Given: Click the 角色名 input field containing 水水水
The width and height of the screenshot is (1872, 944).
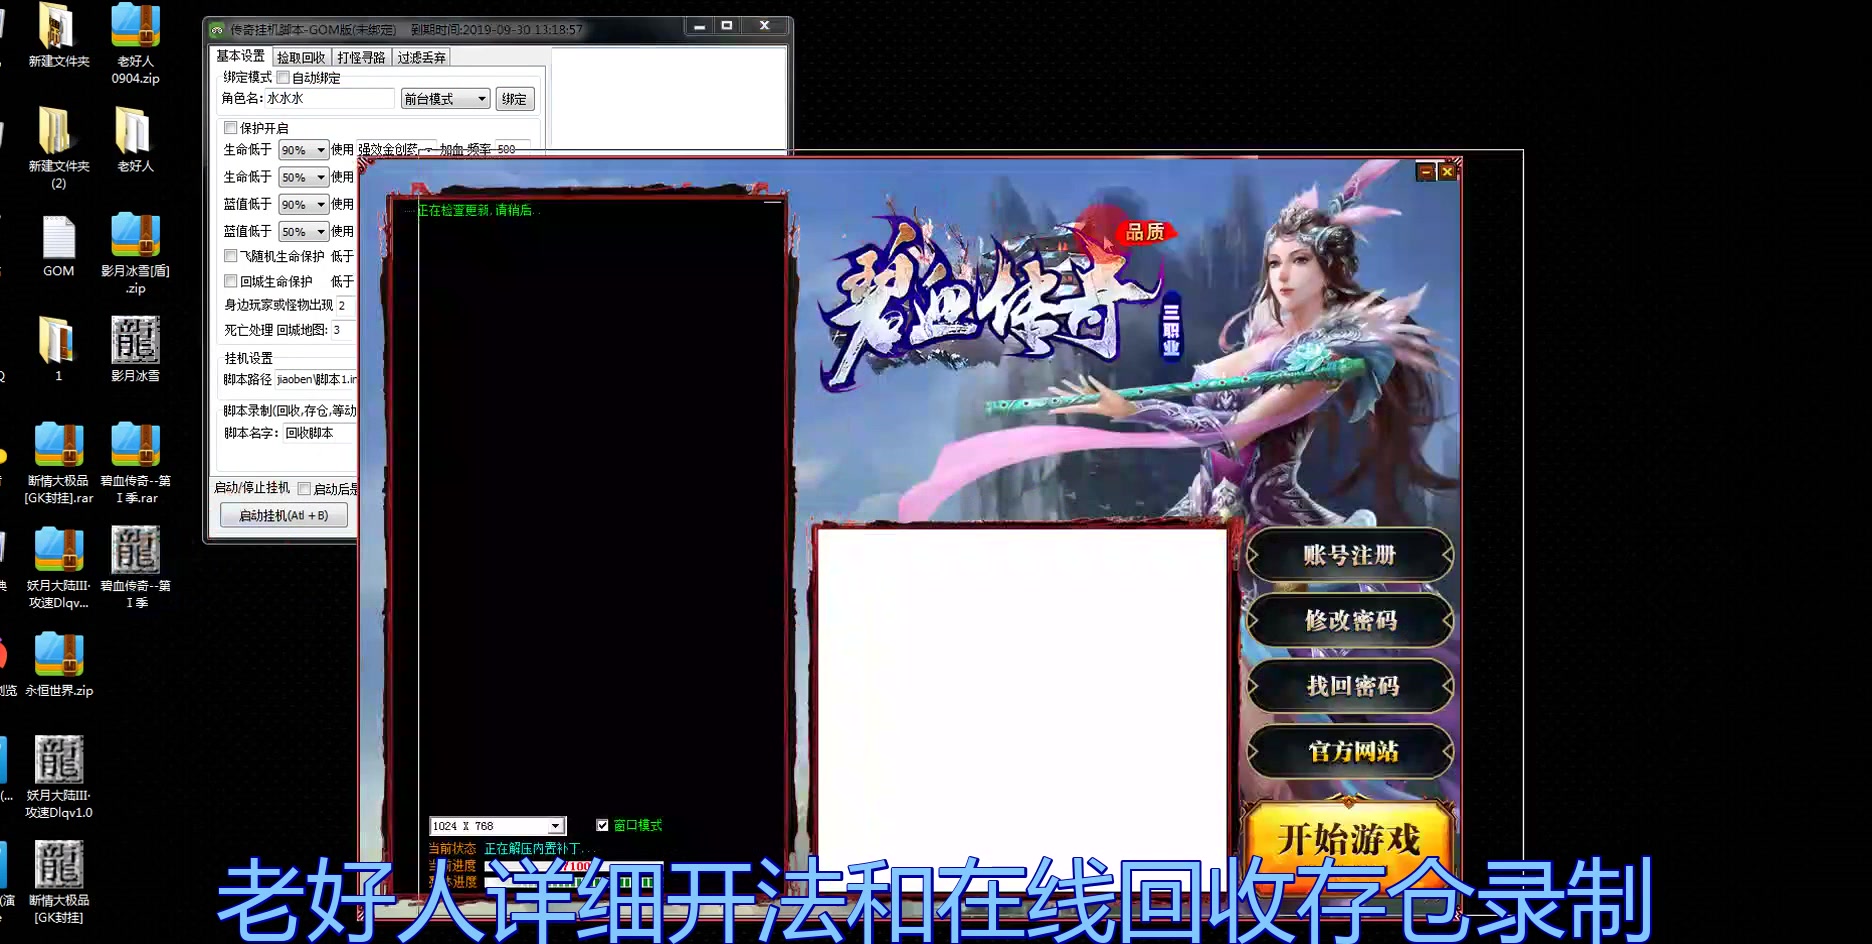Looking at the screenshot, I should pos(329,98).
